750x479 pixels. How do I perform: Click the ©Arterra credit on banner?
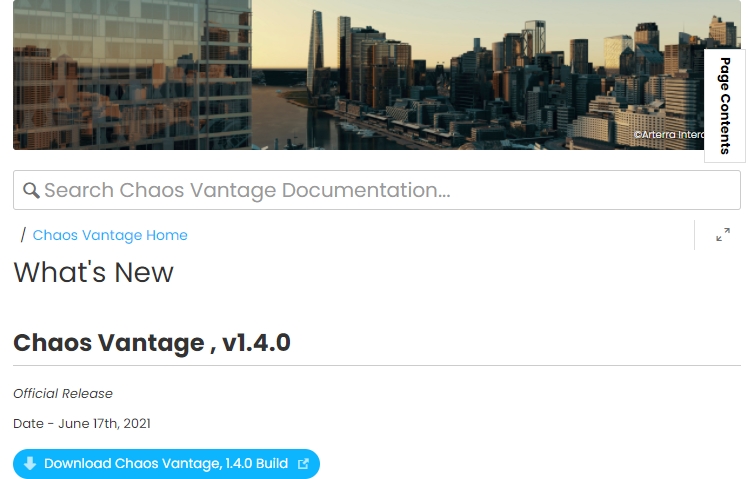668,134
